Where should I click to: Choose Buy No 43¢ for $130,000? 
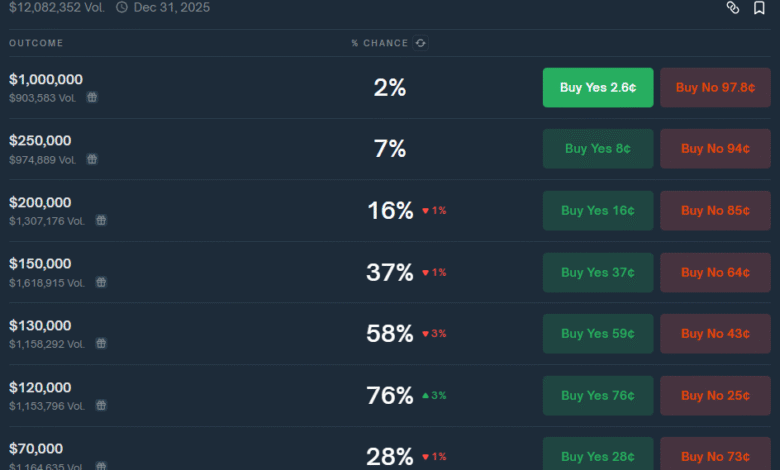tap(715, 334)
